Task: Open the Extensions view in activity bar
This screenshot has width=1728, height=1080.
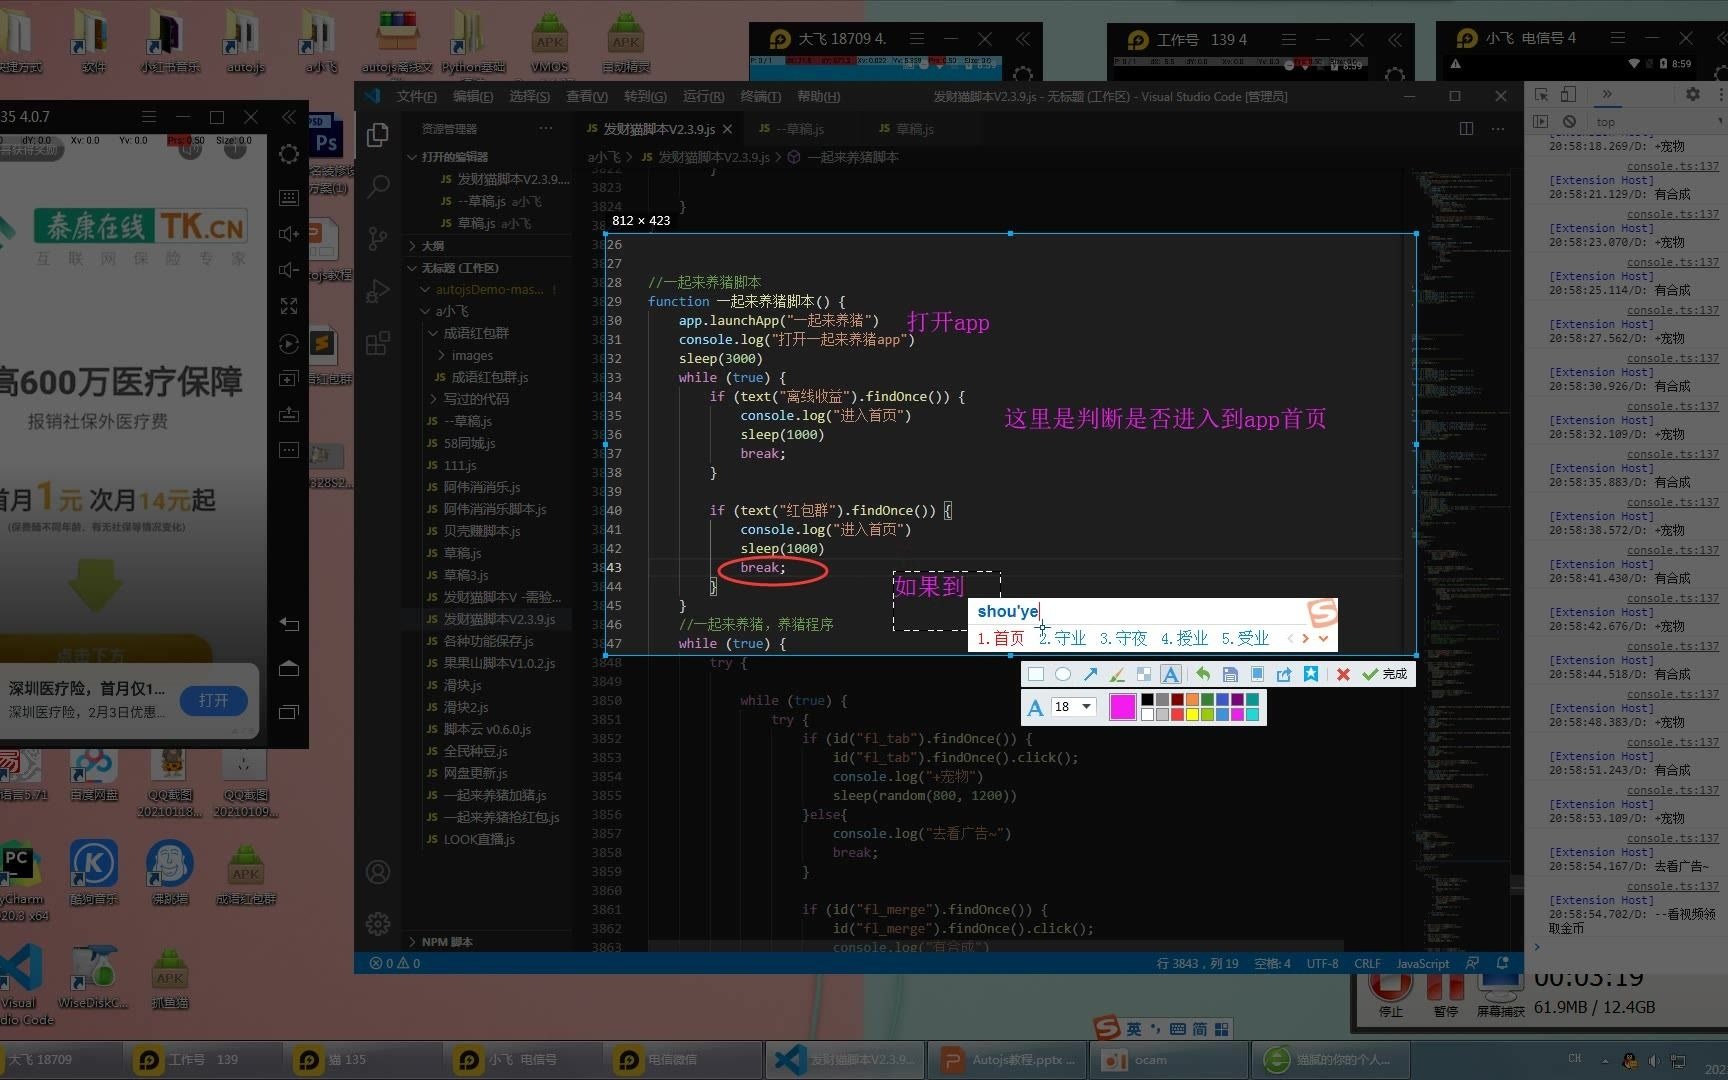Action: coord(378,344)
